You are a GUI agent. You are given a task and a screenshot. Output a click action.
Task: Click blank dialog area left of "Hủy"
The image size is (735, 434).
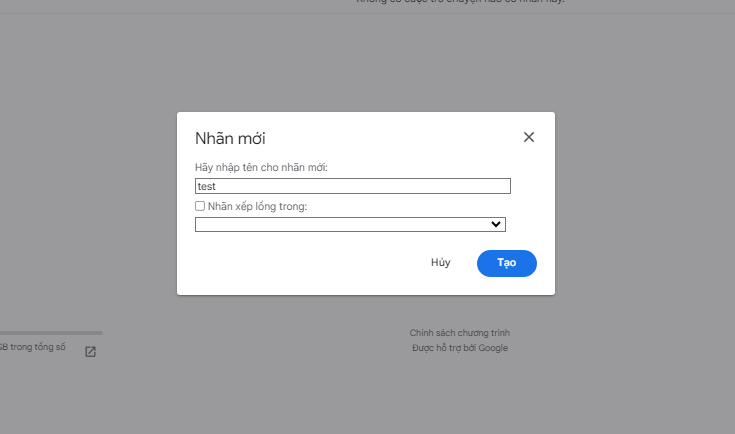pyautogui.click(x=300, y=263)
